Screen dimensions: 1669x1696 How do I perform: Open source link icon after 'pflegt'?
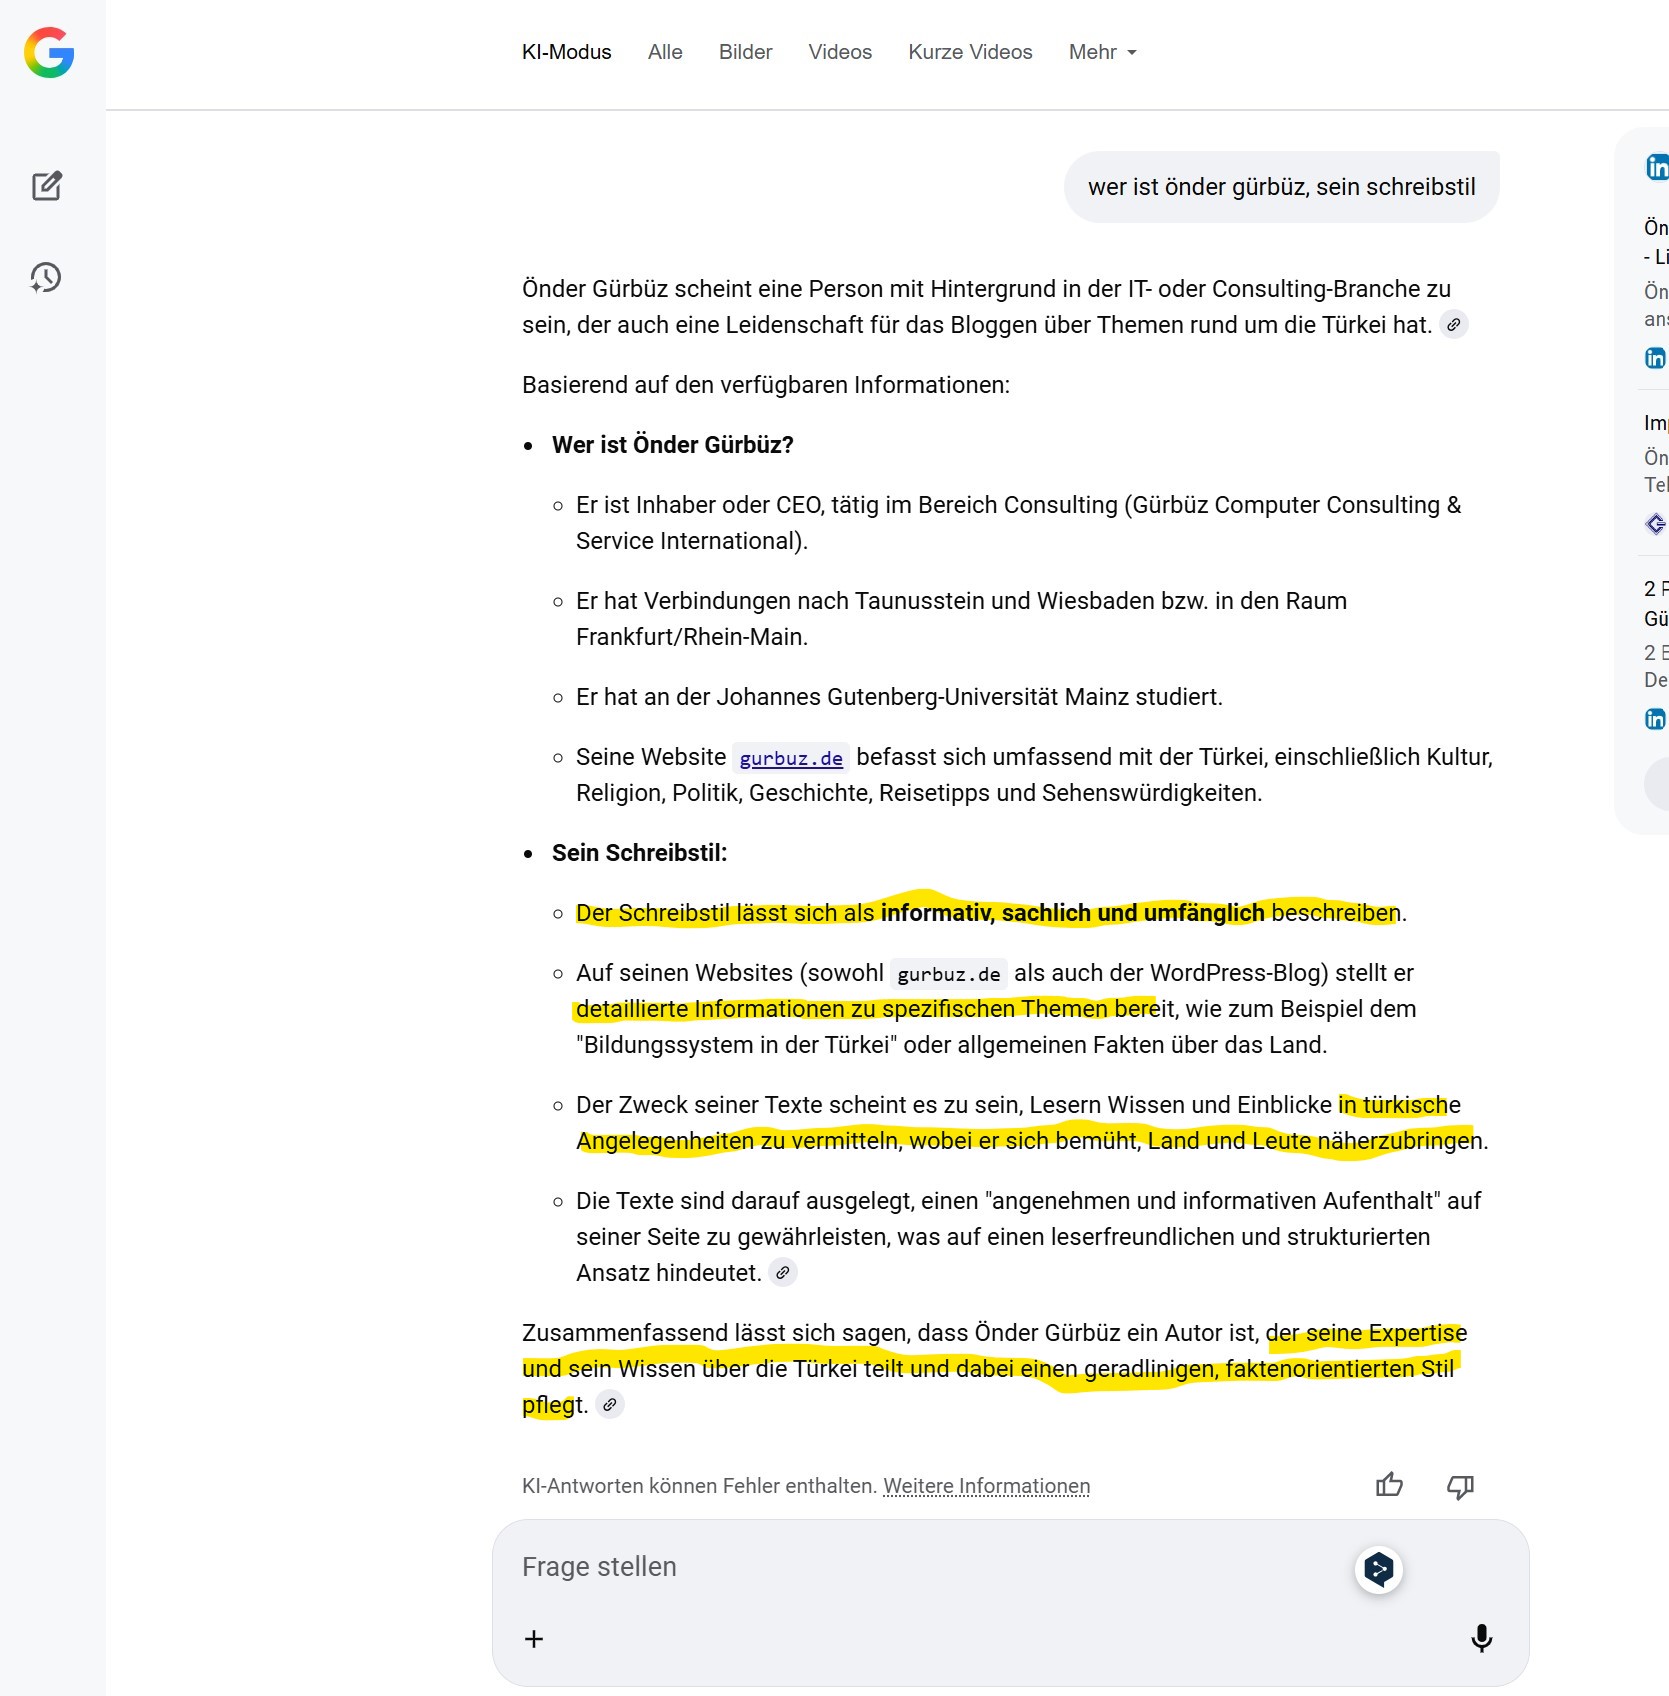click(610, 1405)
